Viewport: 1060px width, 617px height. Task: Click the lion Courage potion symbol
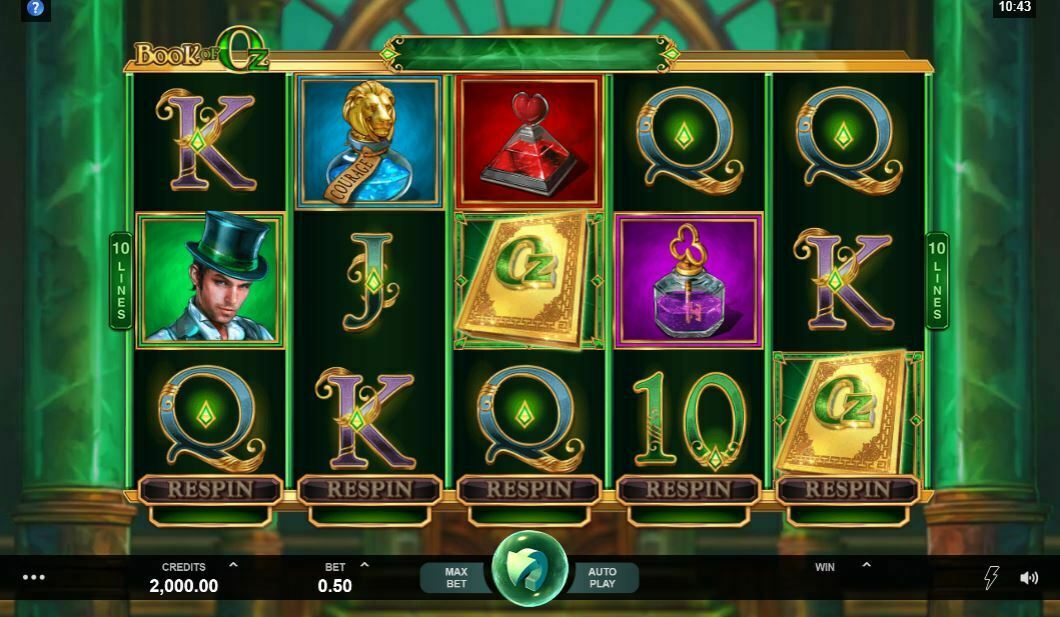pos(369,142)
